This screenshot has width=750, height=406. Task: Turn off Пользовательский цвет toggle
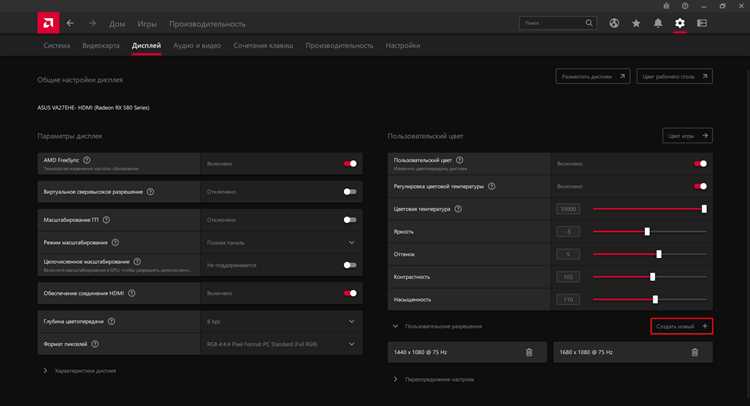[700, 164]
